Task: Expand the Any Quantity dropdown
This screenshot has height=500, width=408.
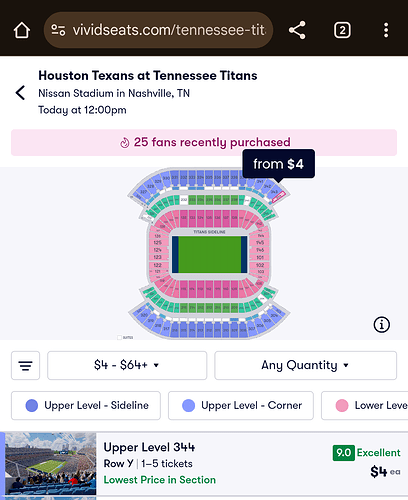Action: click(305, 365)
